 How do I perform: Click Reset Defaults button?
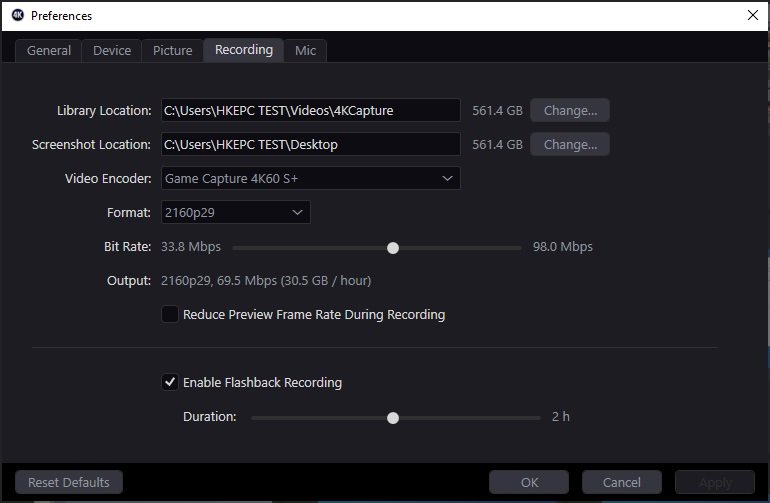pyautogui.click(x=69, y=482)
